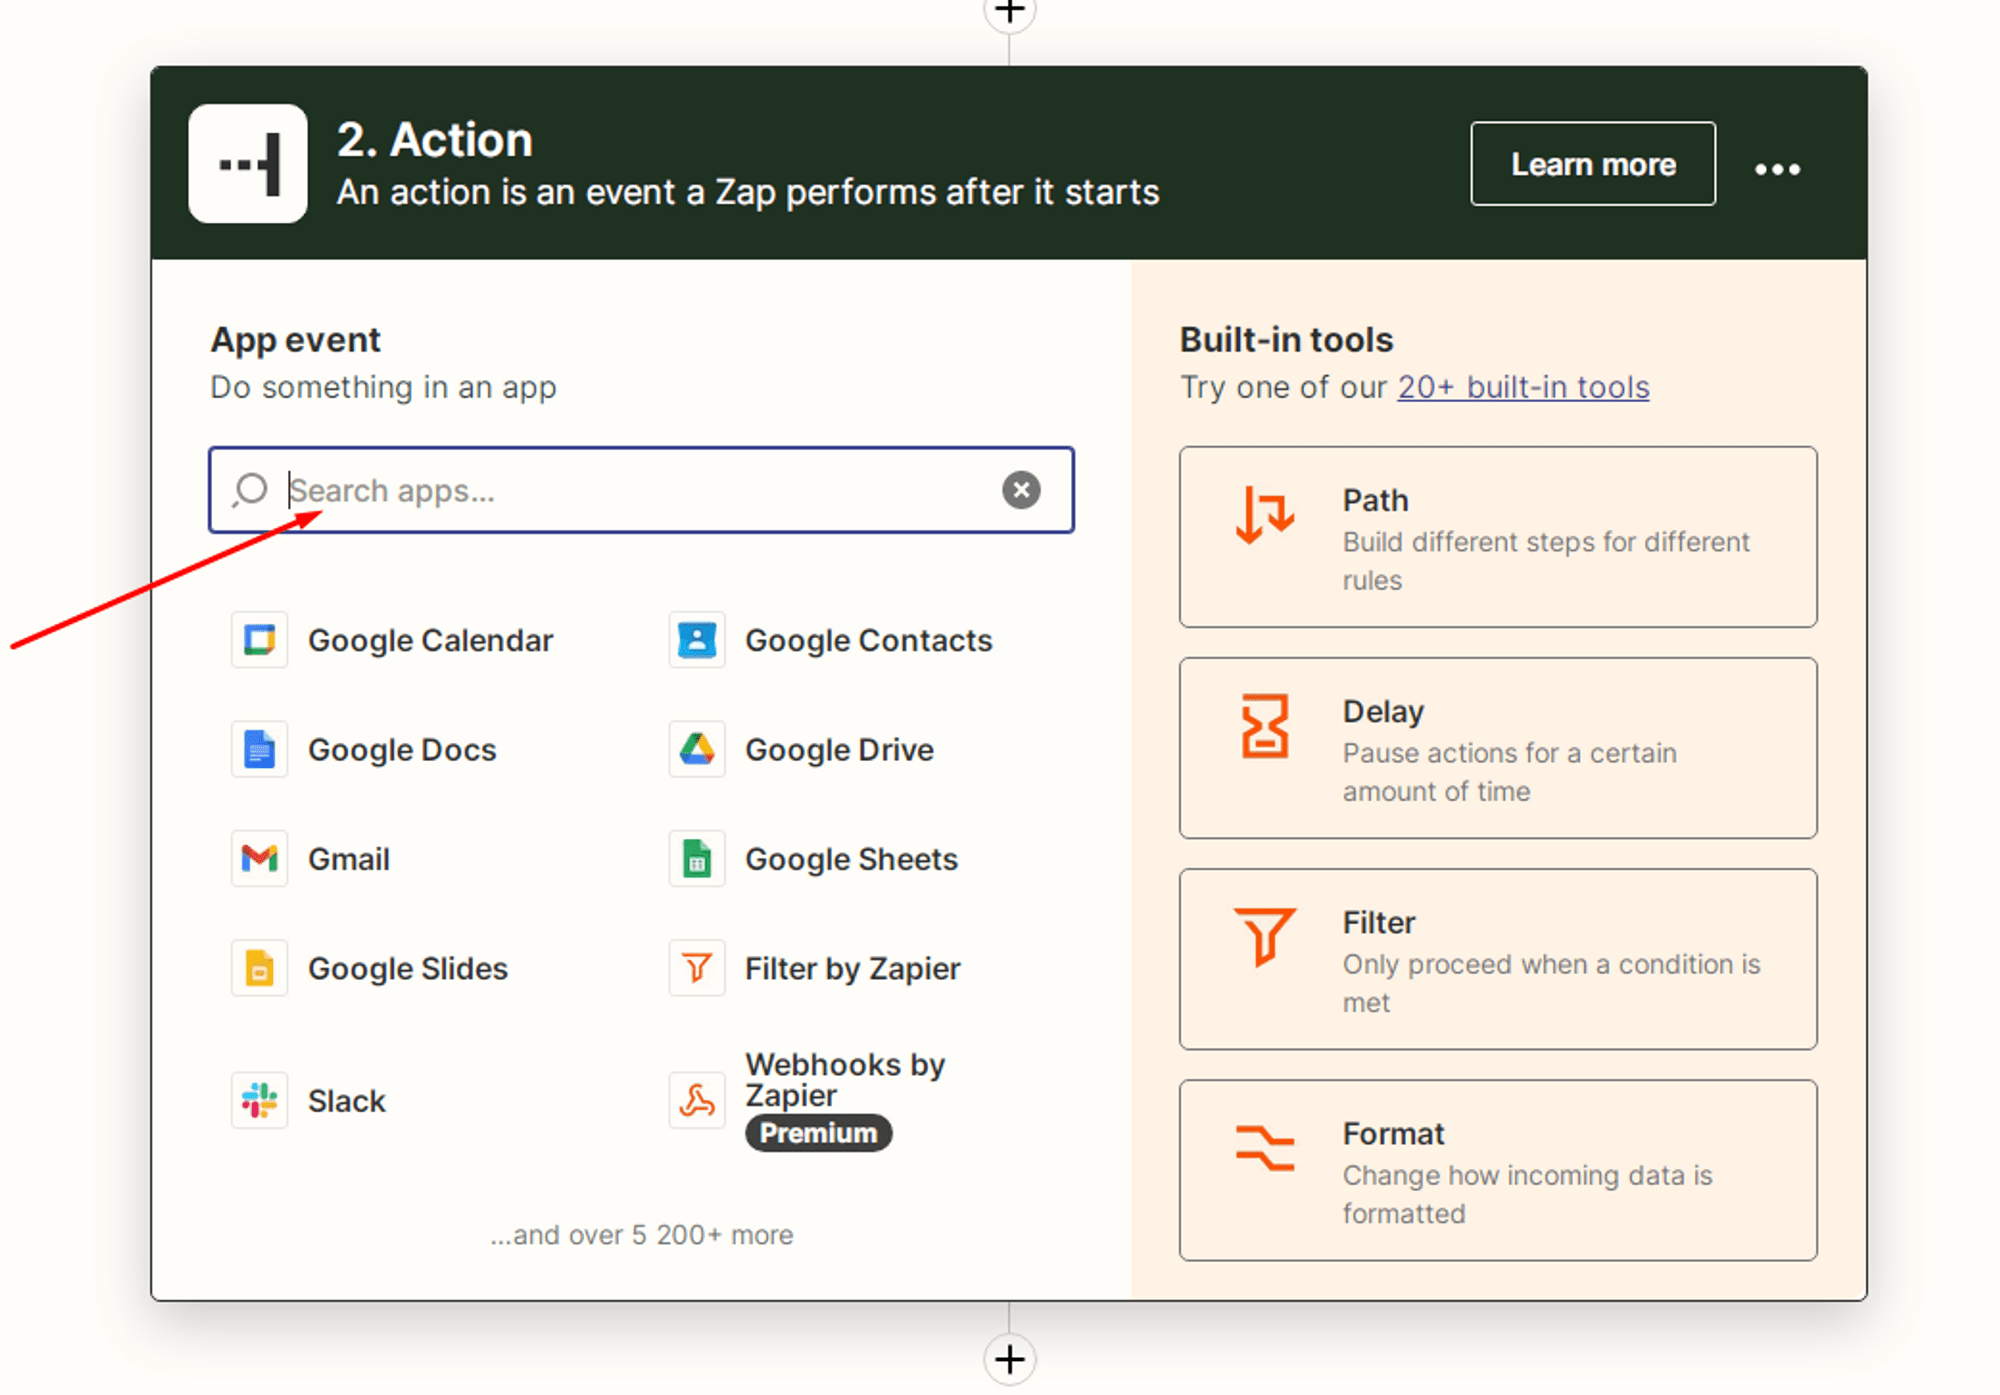Image resolution: width=2000 pixels, height=1395 pixels.
Task: Select the Path built-in tool card
Action: point(1498,537)
